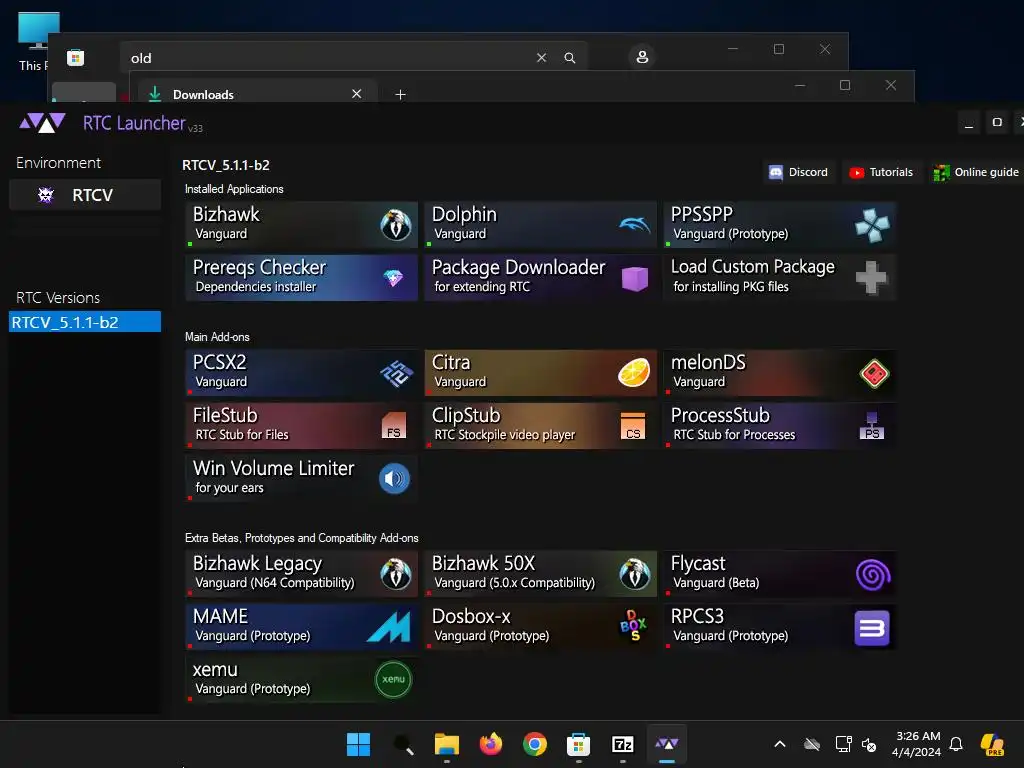1024x768 pixels.
Task: Click the FileStub FS icon
Action: click(x=394, y=426)
